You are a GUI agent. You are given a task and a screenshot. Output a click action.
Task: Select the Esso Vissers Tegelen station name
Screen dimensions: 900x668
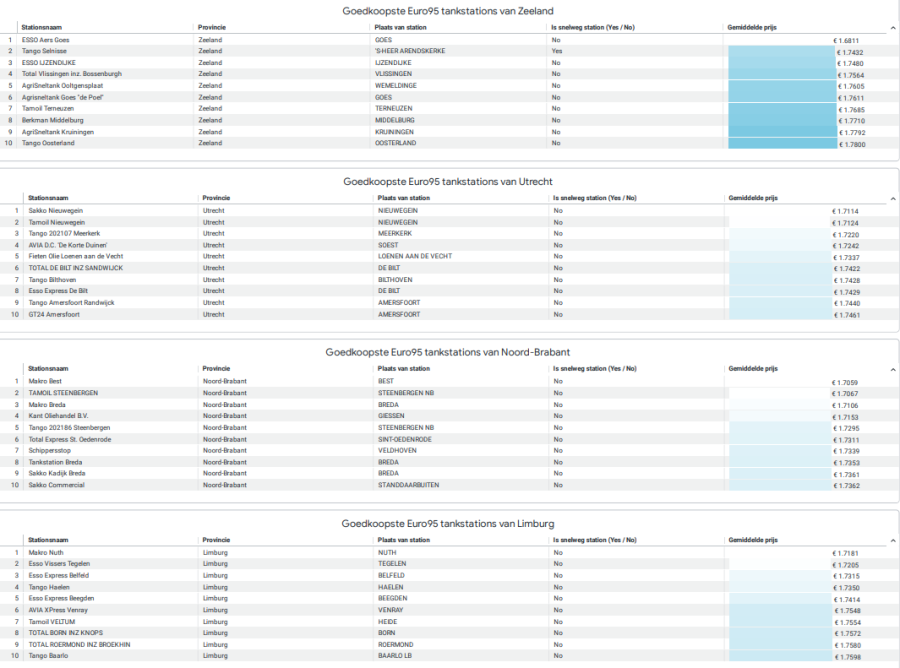tap(59, 564)
